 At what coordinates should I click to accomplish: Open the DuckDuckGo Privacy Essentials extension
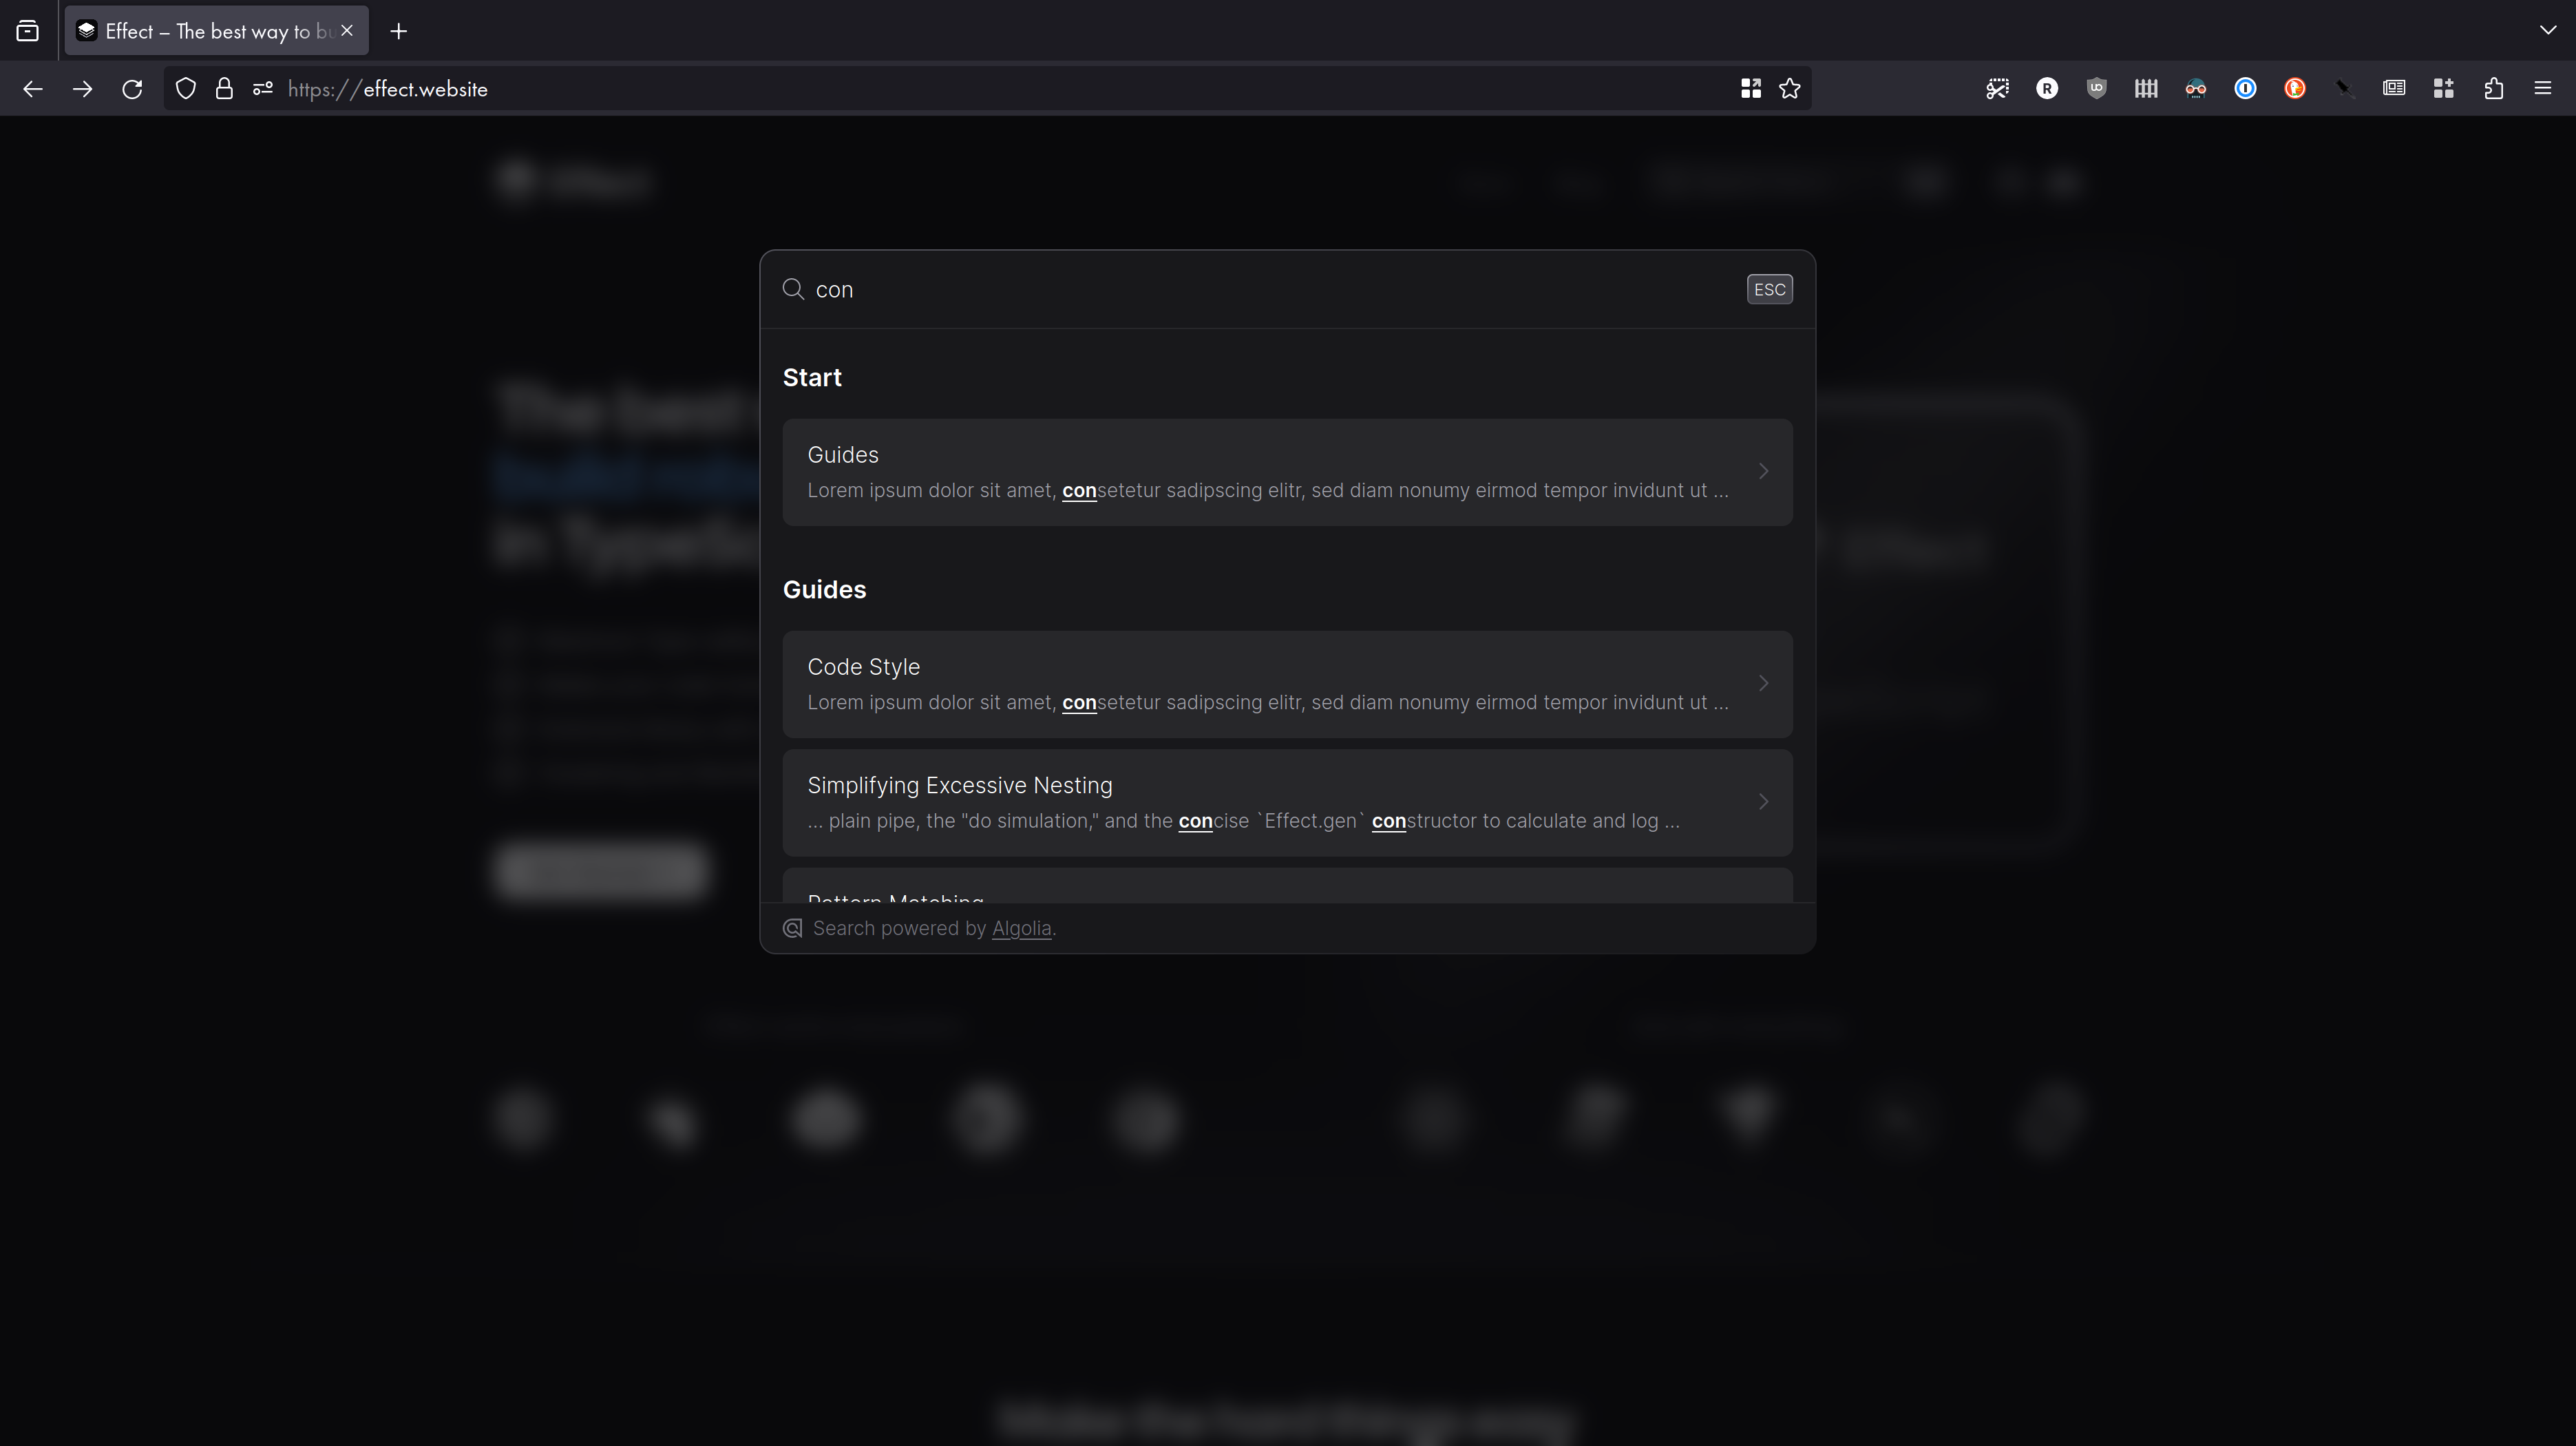point(2296,88)
